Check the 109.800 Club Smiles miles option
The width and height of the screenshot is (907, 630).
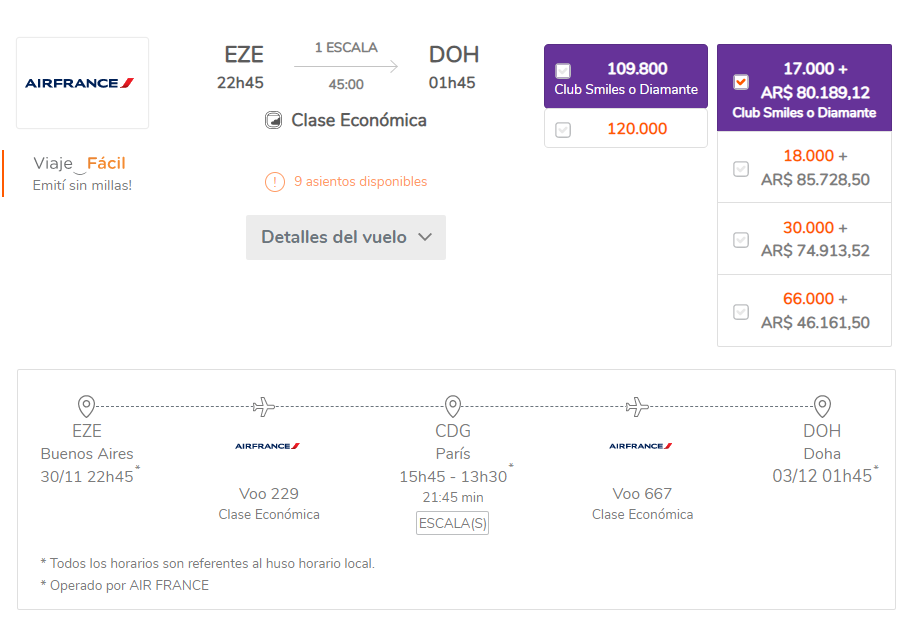[563, 71]
